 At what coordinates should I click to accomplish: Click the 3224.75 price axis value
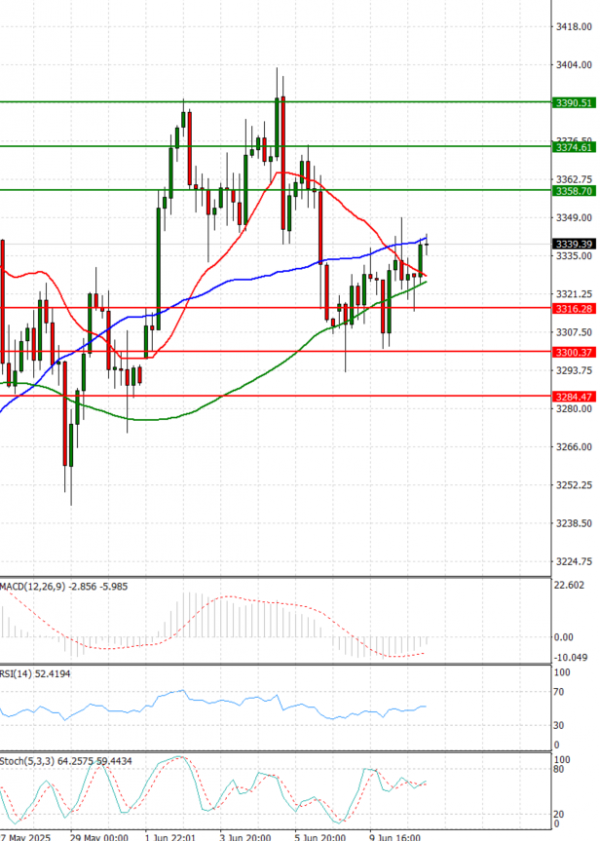tap(574, 561)
